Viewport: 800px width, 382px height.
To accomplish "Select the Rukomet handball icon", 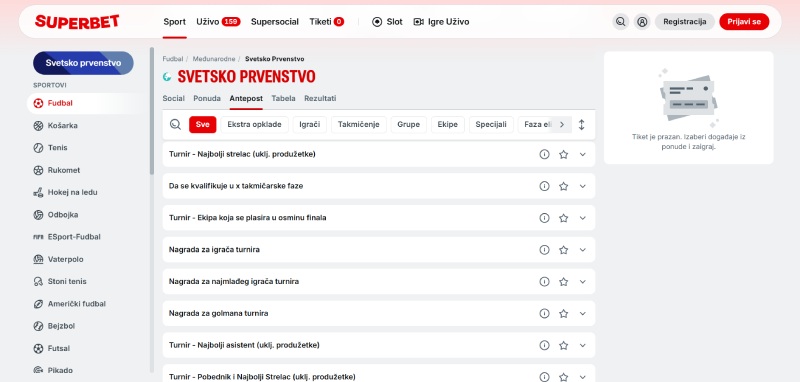I will coord(38,170).
